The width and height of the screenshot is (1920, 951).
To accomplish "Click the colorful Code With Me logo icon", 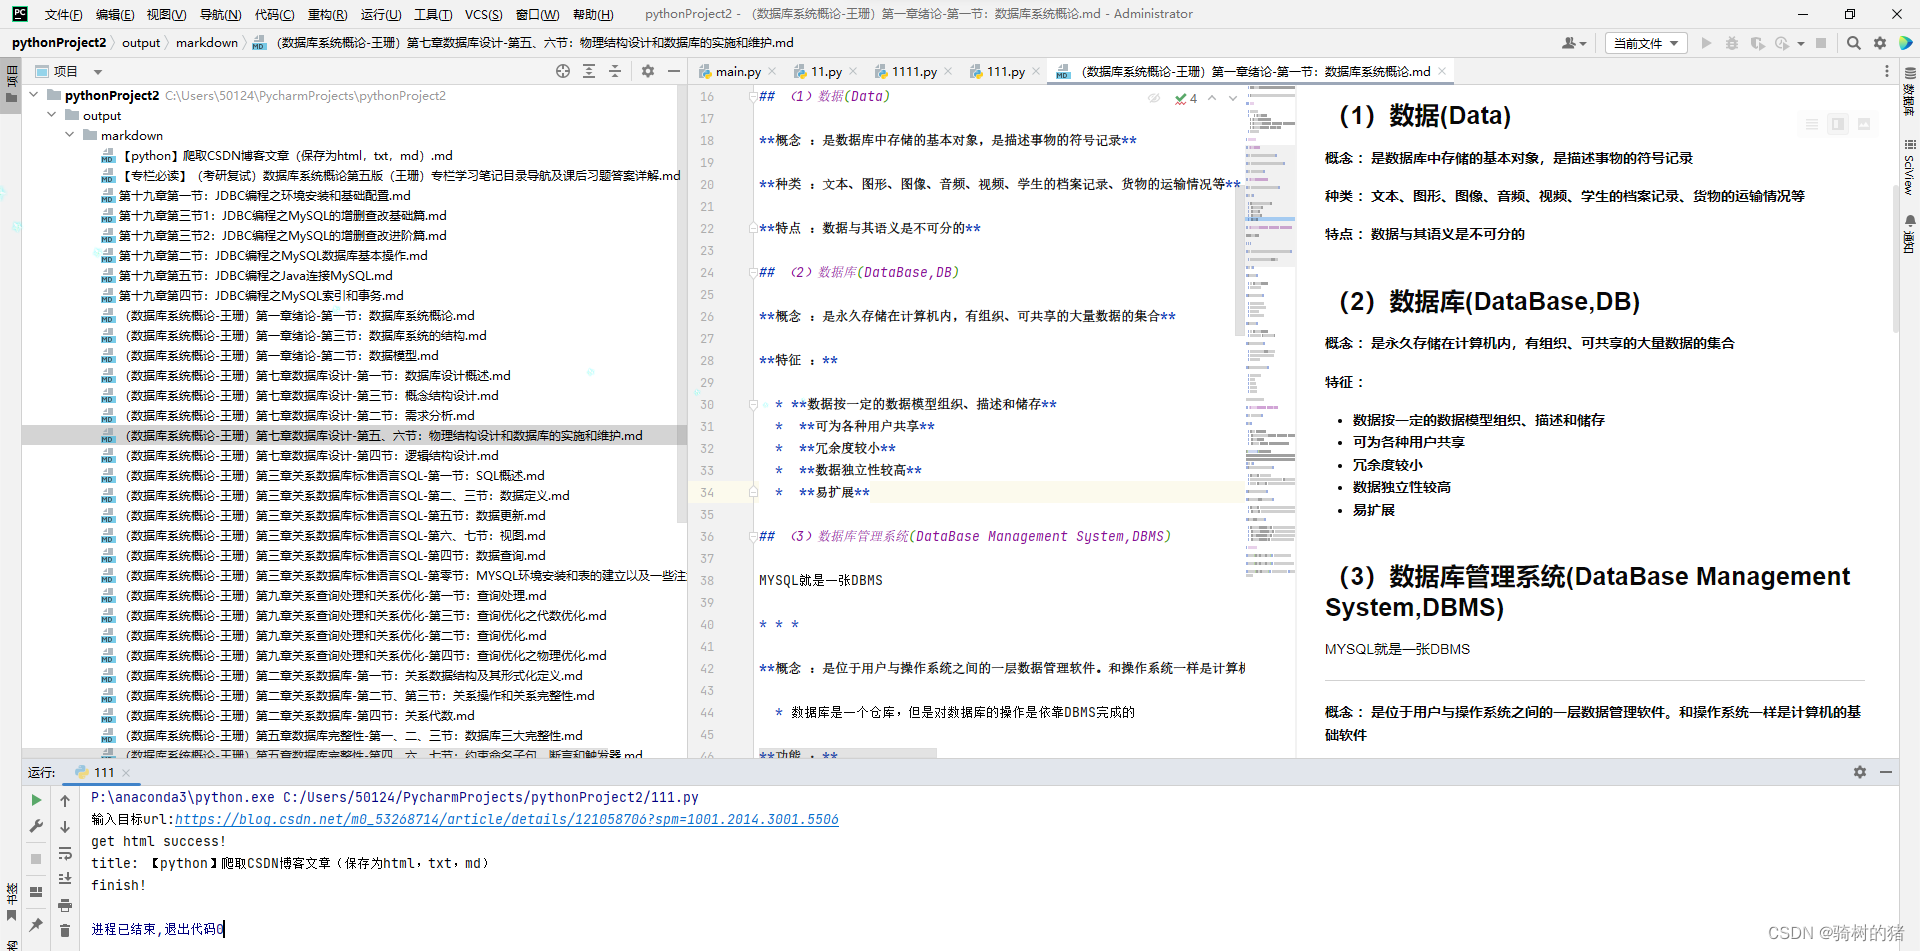I will point(1906,43).
